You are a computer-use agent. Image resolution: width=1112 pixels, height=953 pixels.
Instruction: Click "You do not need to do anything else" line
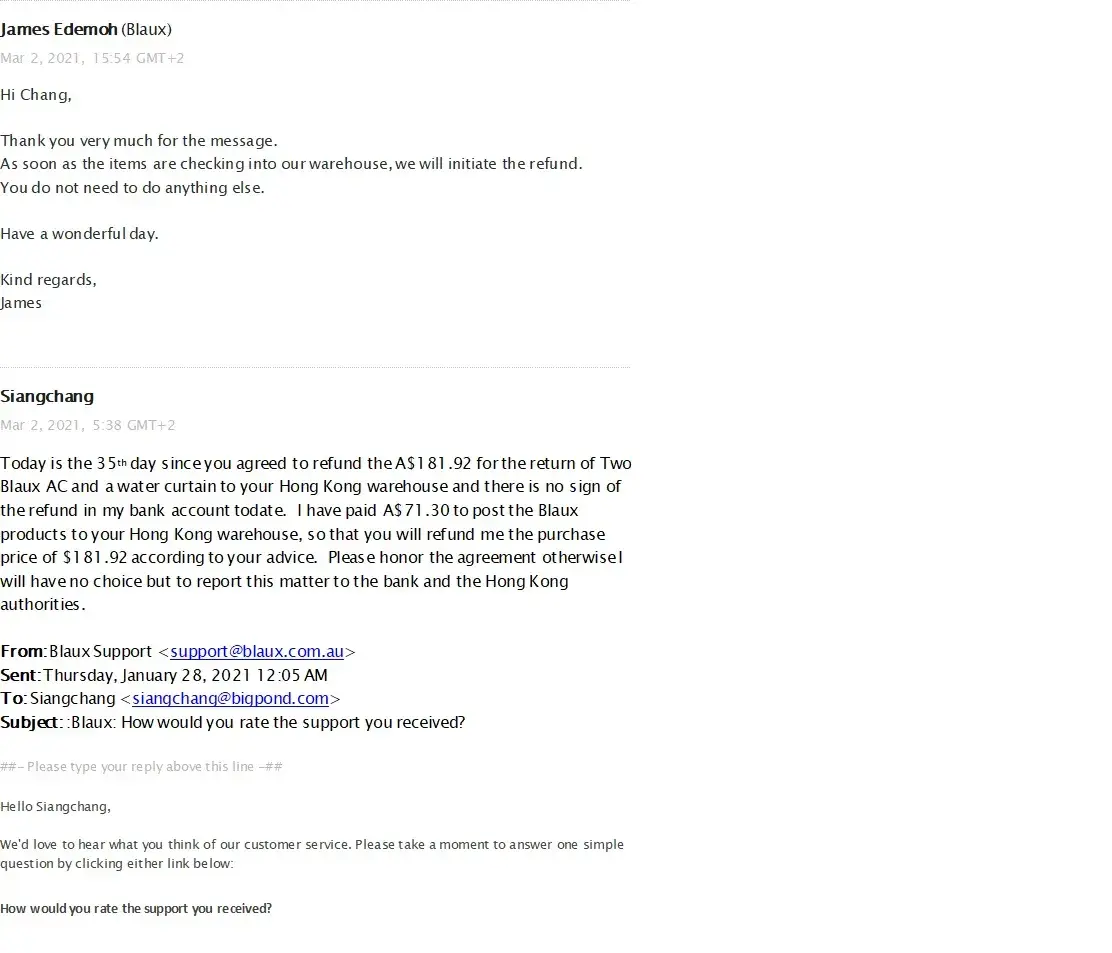click(x=132, y=188)
